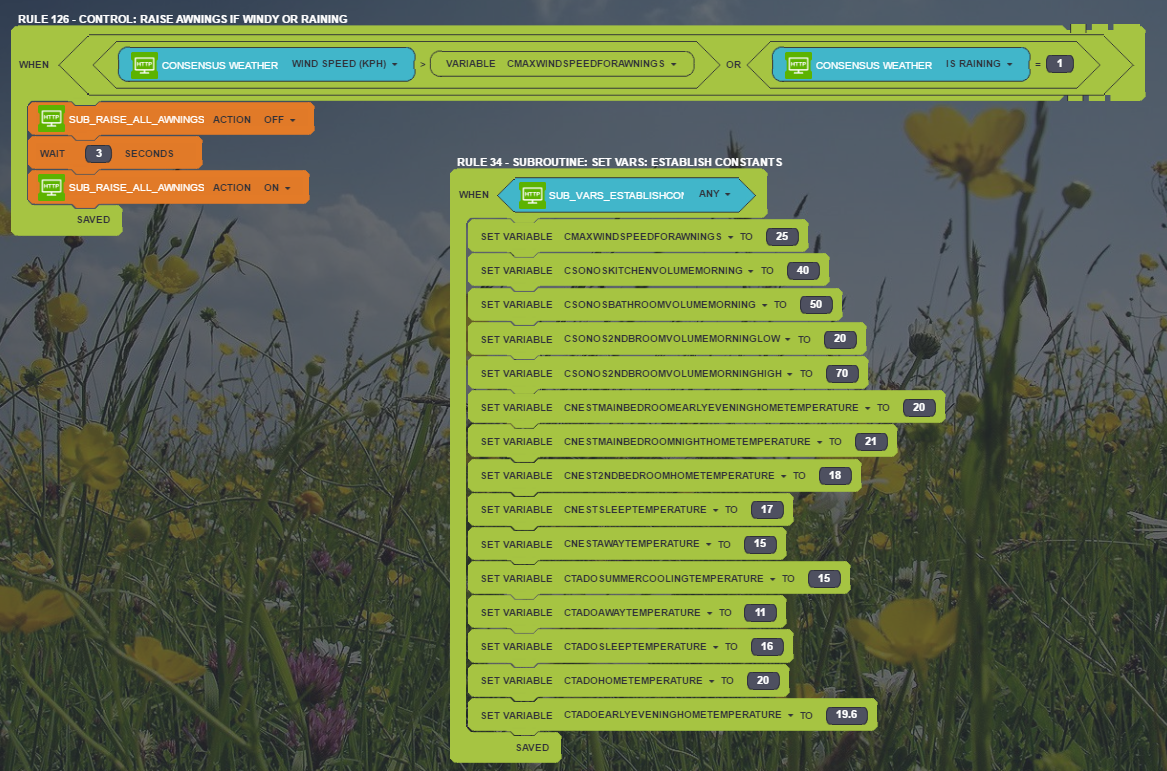1167x771 pixels.
Task: Click the Is Raining comparison value 1
Action: tap(1059, 64)
